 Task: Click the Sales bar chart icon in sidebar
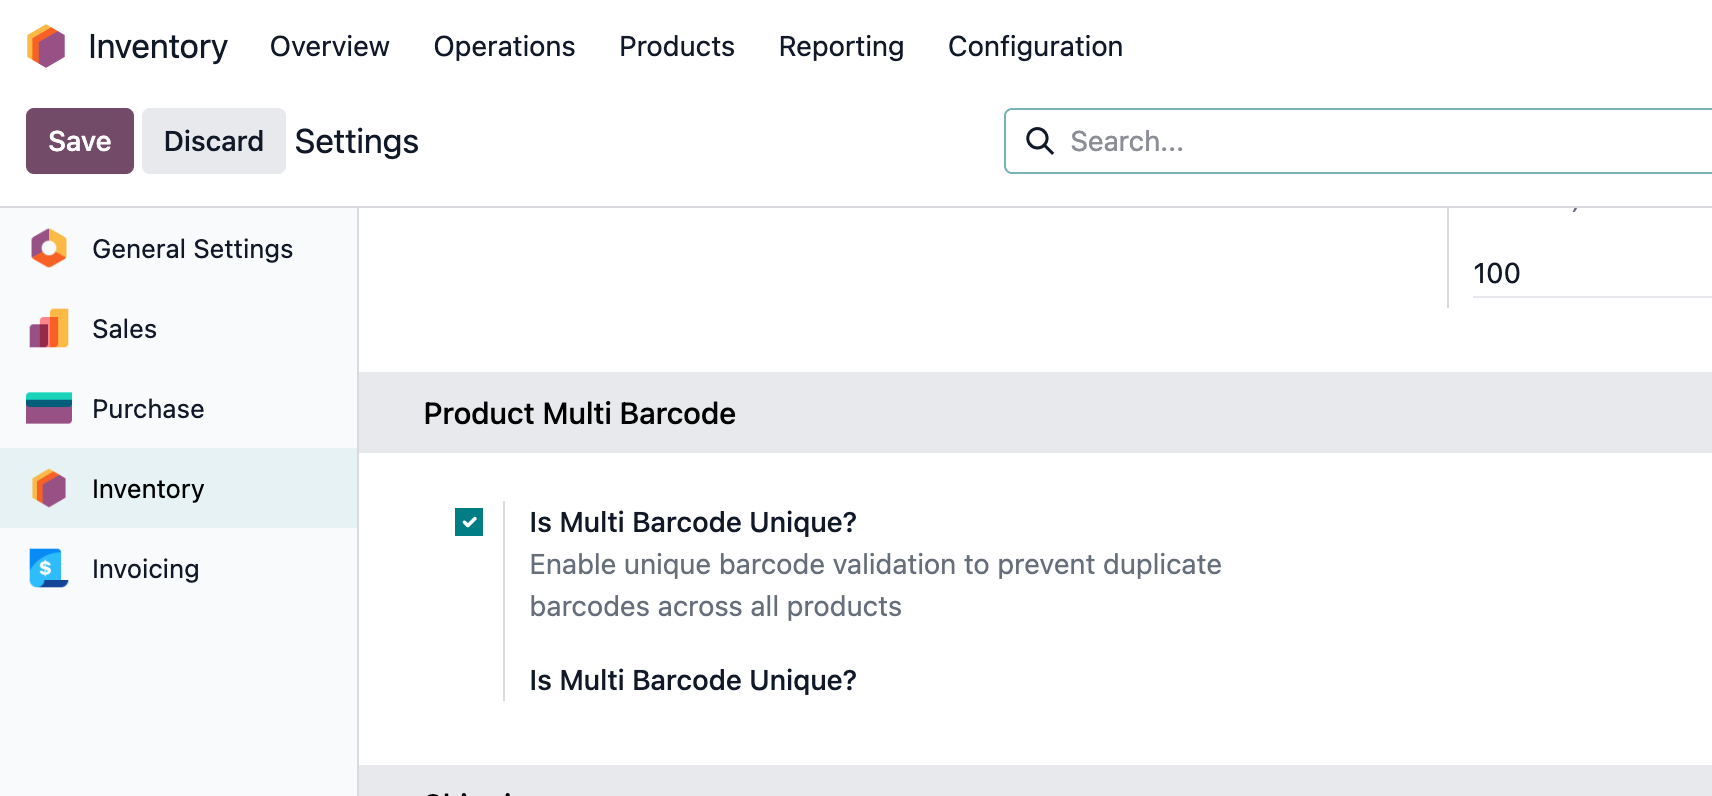pos(47,328)
